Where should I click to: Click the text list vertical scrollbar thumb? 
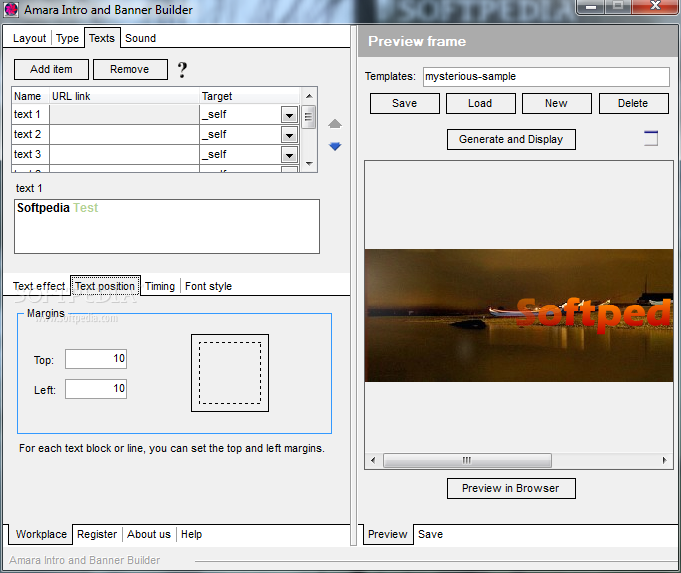tap(309, 117)
